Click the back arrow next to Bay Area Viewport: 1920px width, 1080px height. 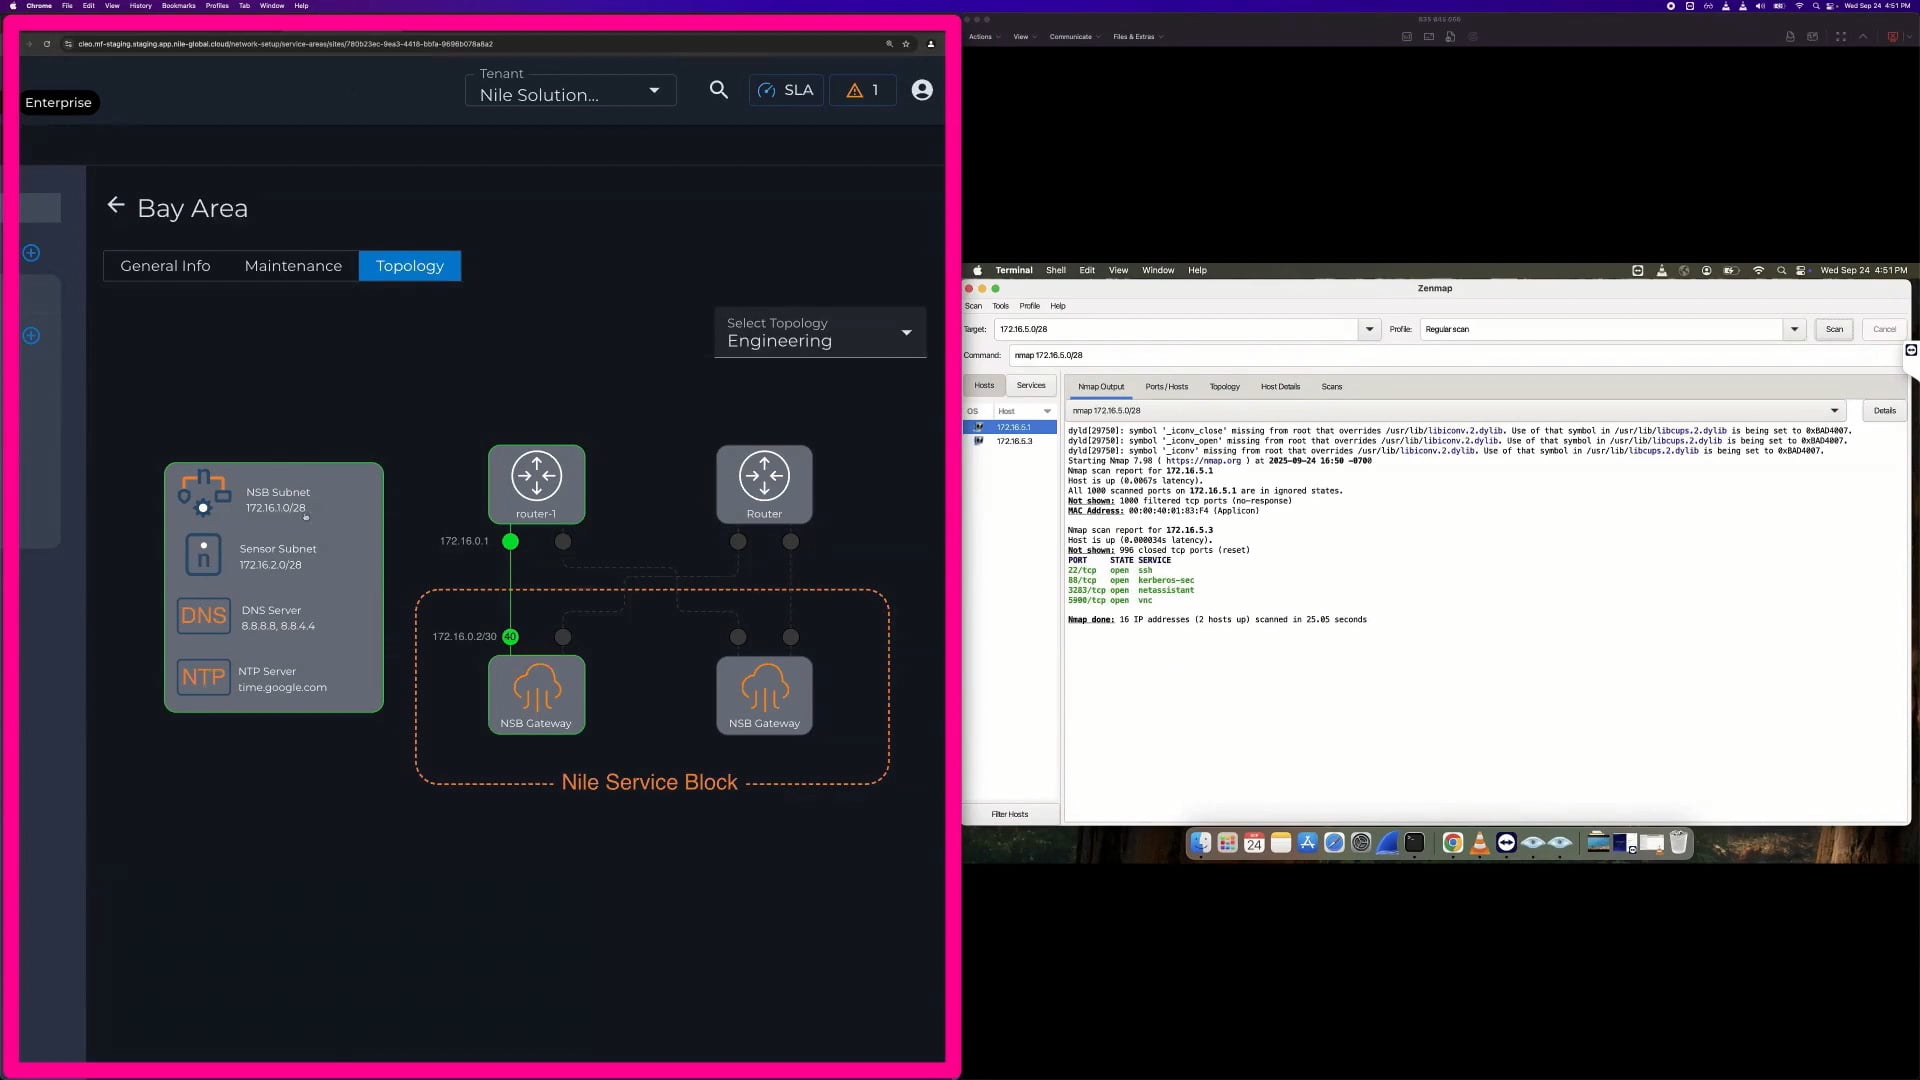115,206
